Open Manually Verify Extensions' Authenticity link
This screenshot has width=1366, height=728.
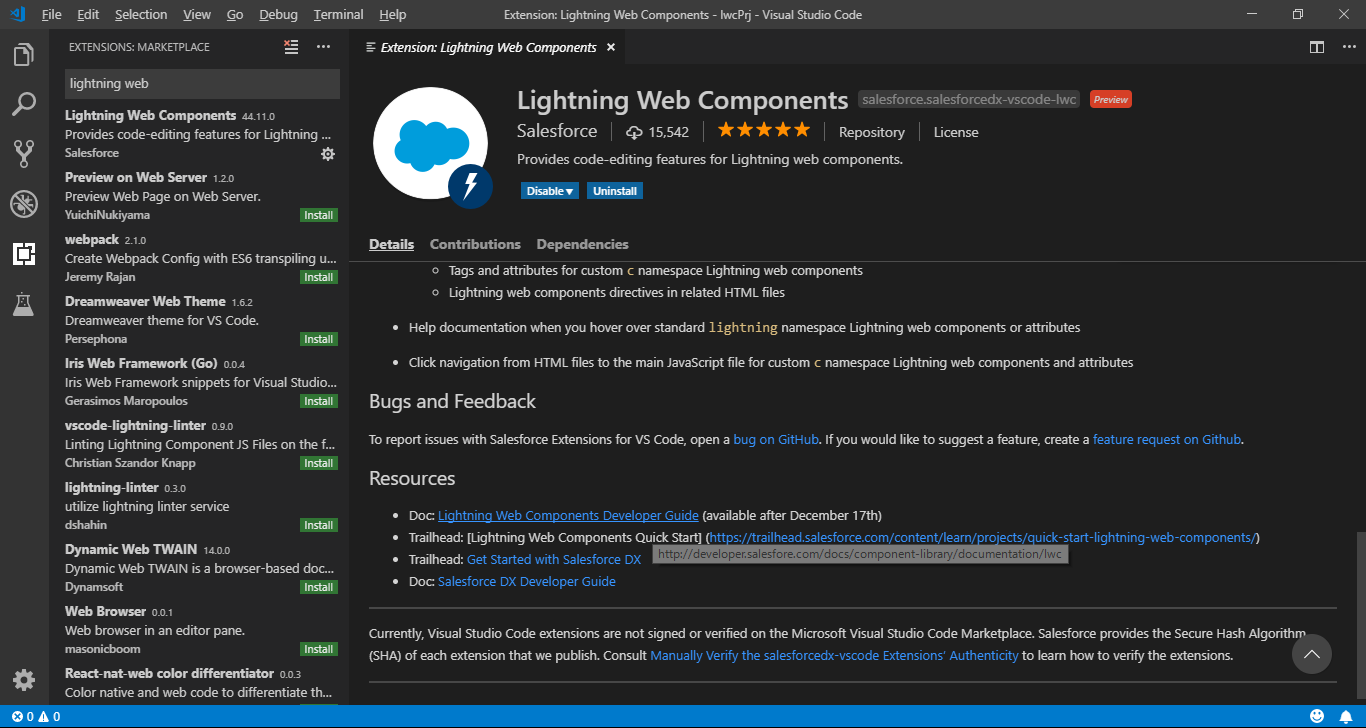point(834,655)
